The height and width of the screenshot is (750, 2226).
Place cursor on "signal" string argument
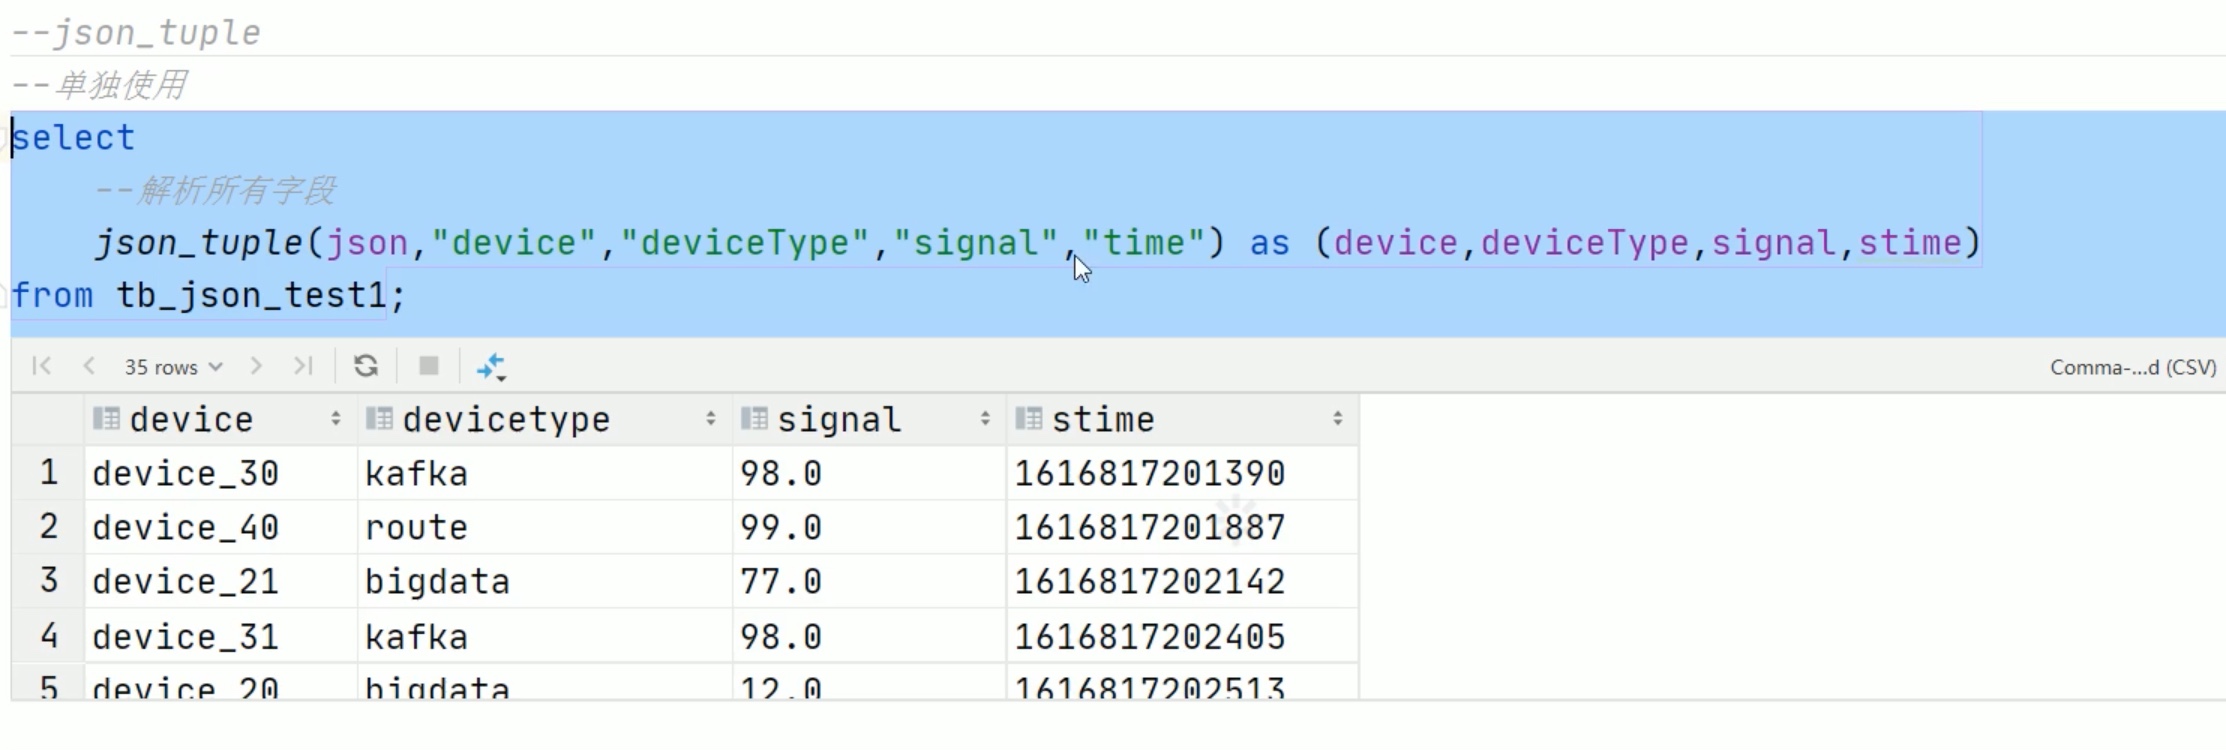tap(976, 243)
